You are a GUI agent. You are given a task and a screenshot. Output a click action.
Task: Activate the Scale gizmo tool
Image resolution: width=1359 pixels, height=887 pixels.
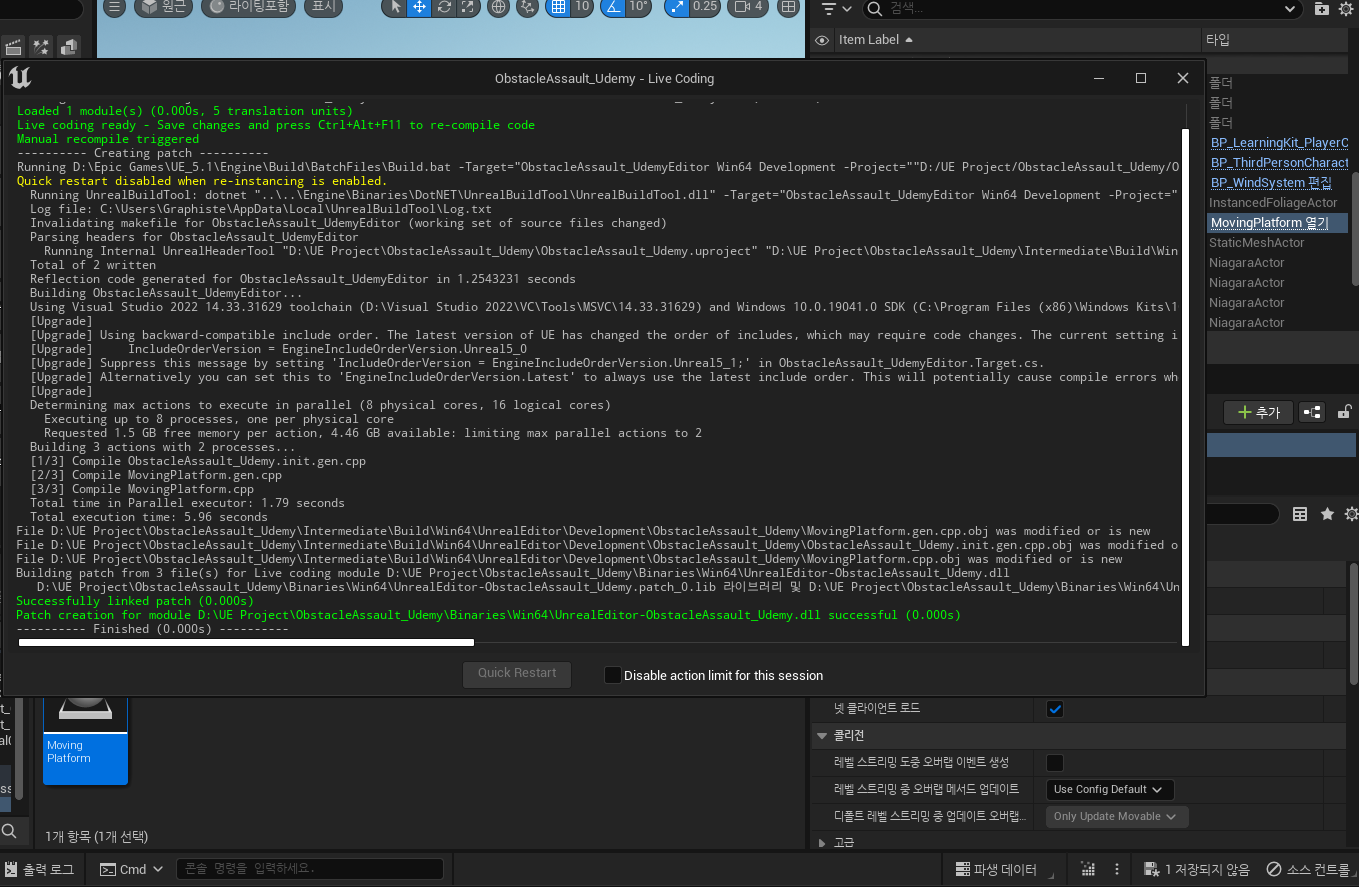467,7
